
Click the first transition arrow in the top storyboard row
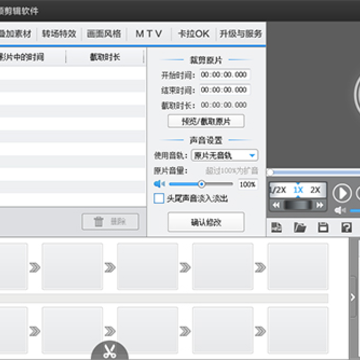click(35, 267)
